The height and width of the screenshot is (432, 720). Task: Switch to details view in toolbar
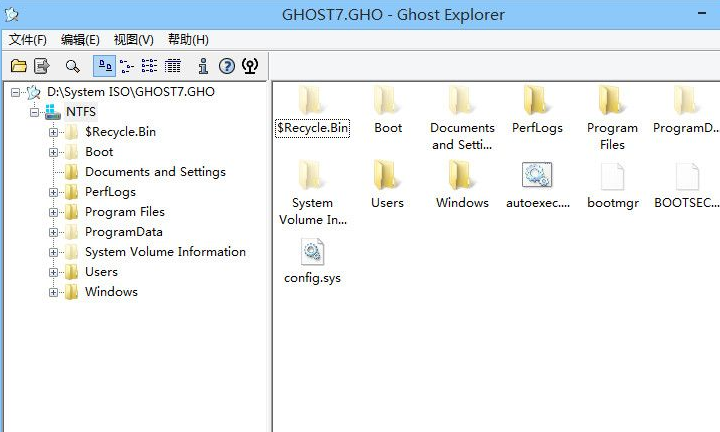tap(172, 66)
